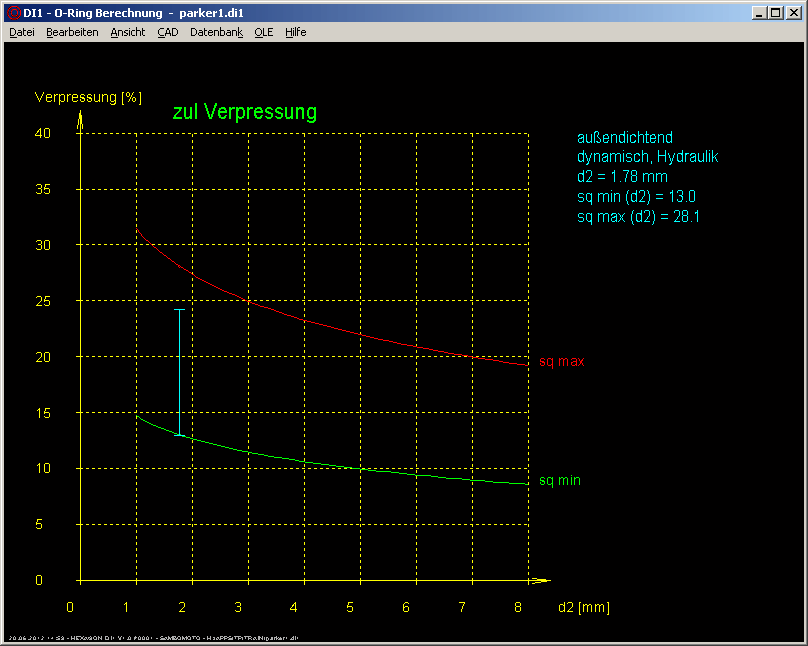
Task: Select the green 'sq min' curve label
Action: [559, 481]
